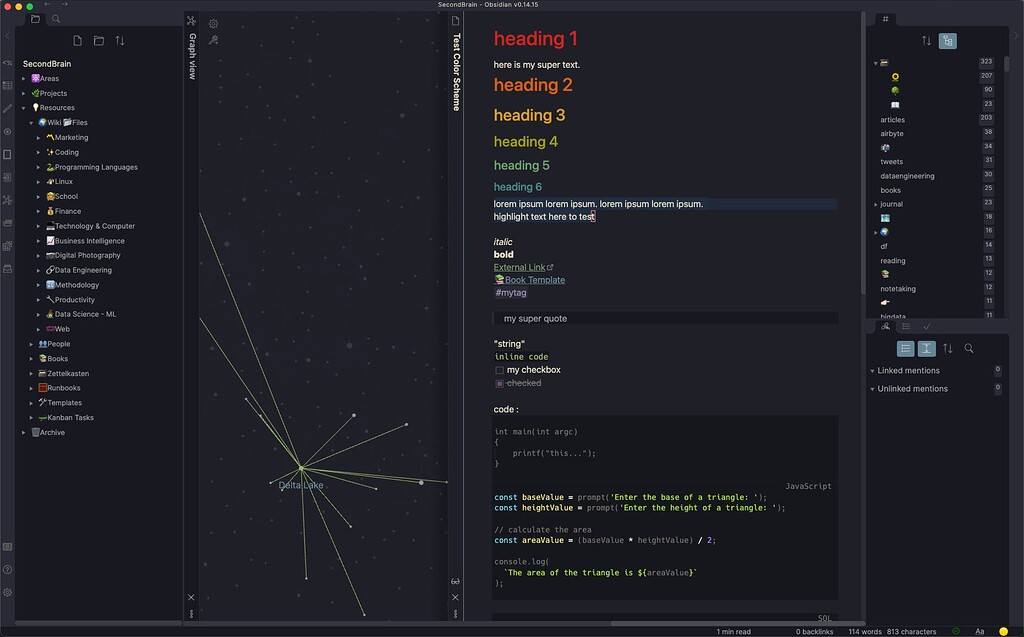Click the yellow circle status bar icon
The height and width of the screenshot is (637, 1024).
point(1003,631)
